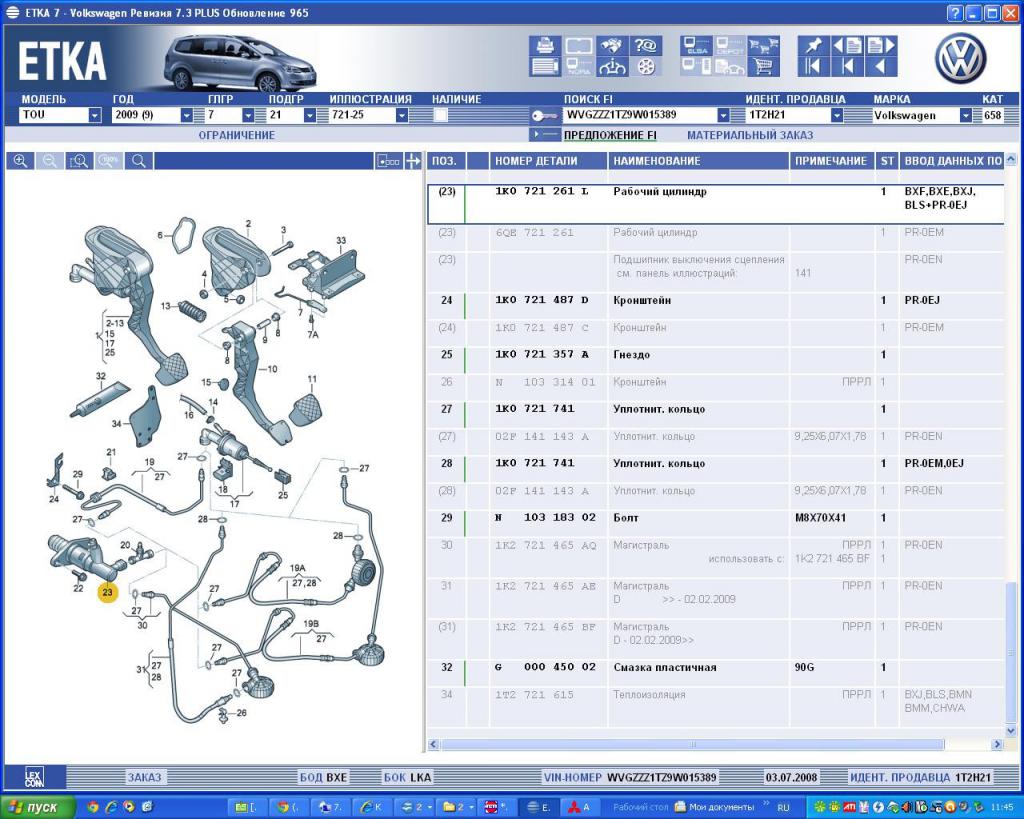Jump to first with double-bar arrow icon

coord(813,67)
